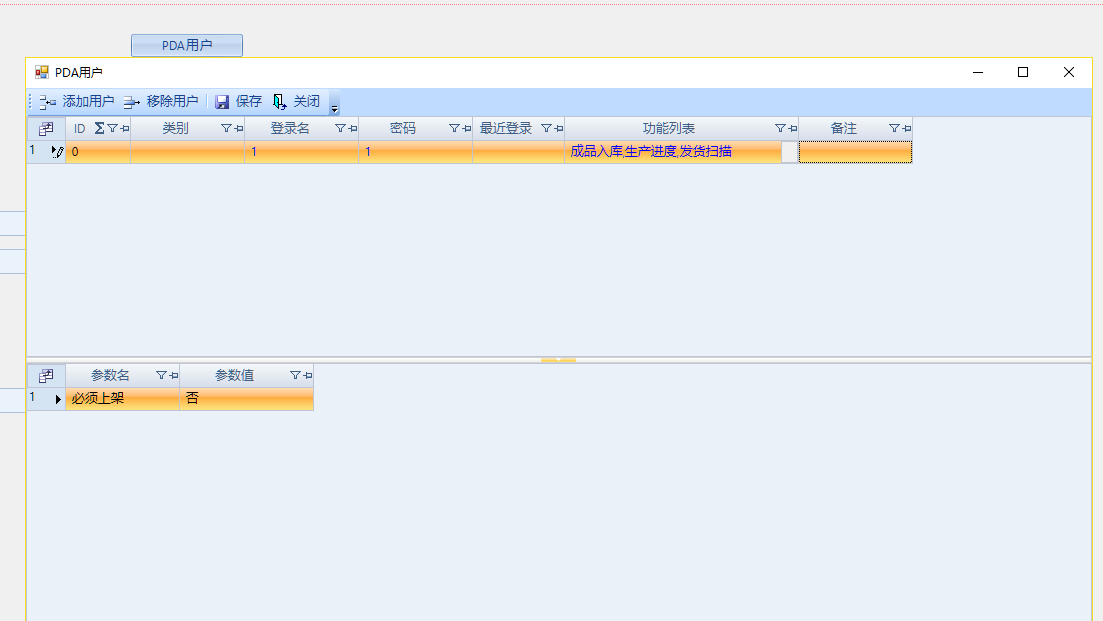Click the field chooser icon of the upper grid

point(46,129)
